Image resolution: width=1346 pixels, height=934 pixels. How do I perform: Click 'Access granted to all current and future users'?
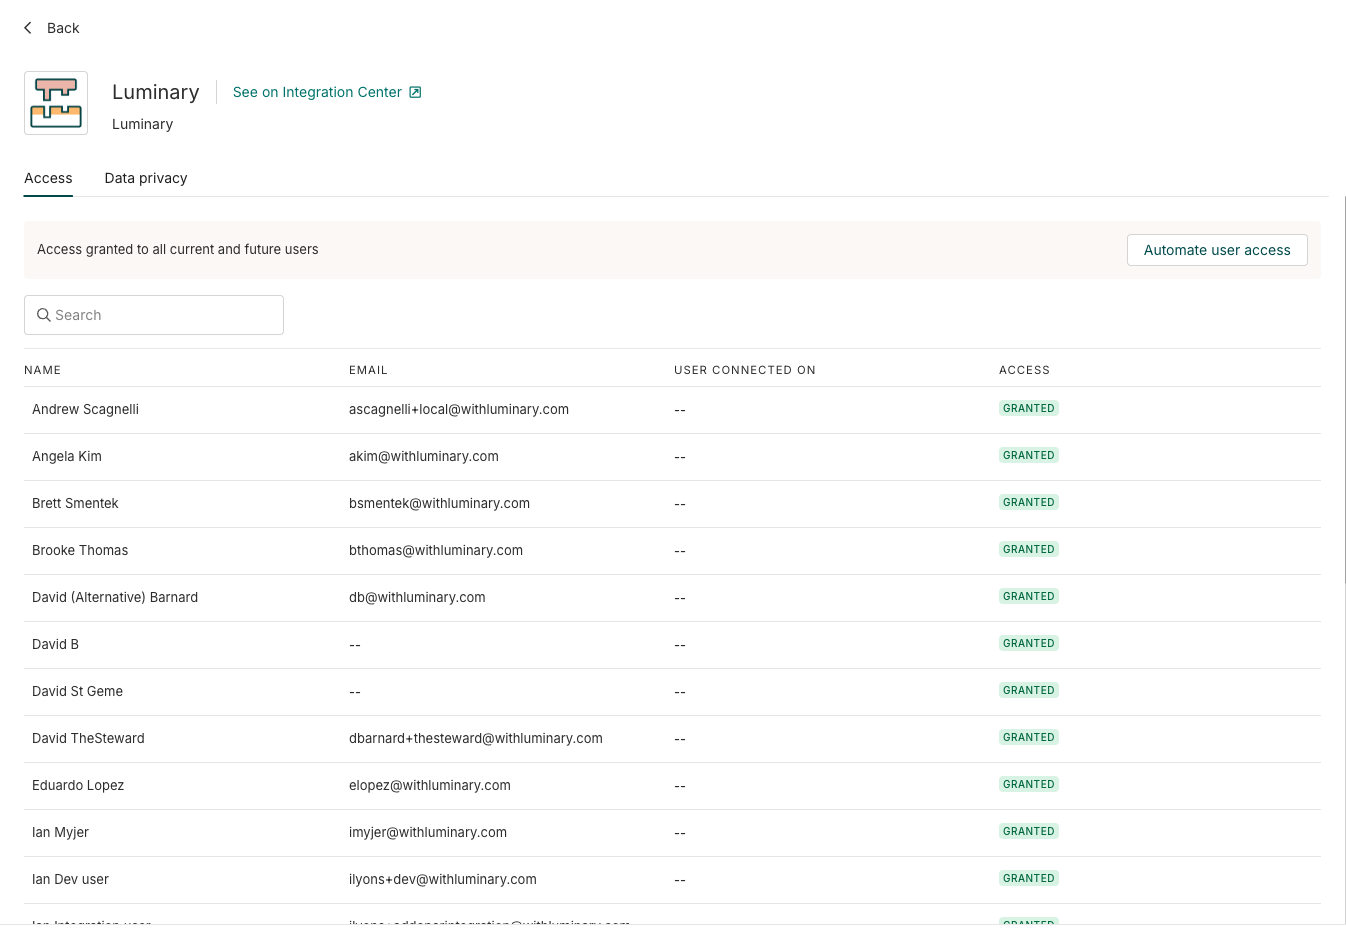tap(178, 250)
